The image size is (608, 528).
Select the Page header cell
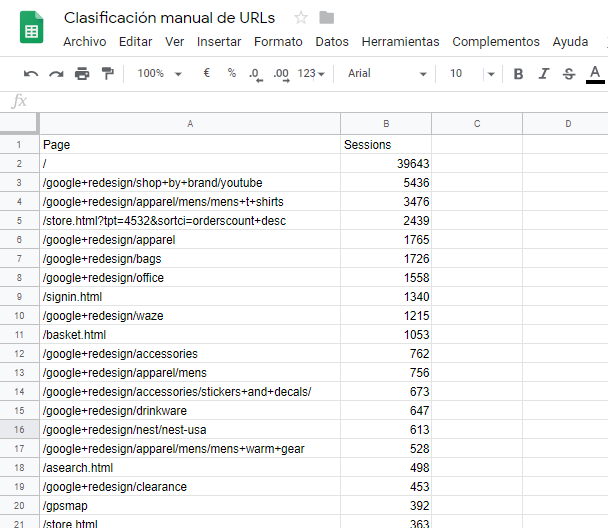tap(190, 145)
